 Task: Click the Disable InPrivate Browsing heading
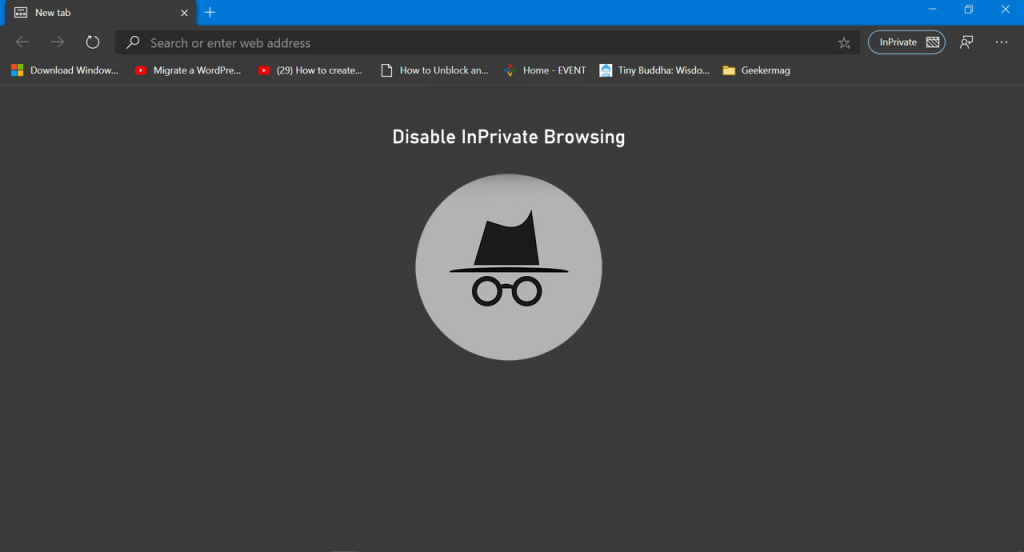pos(509,137)
